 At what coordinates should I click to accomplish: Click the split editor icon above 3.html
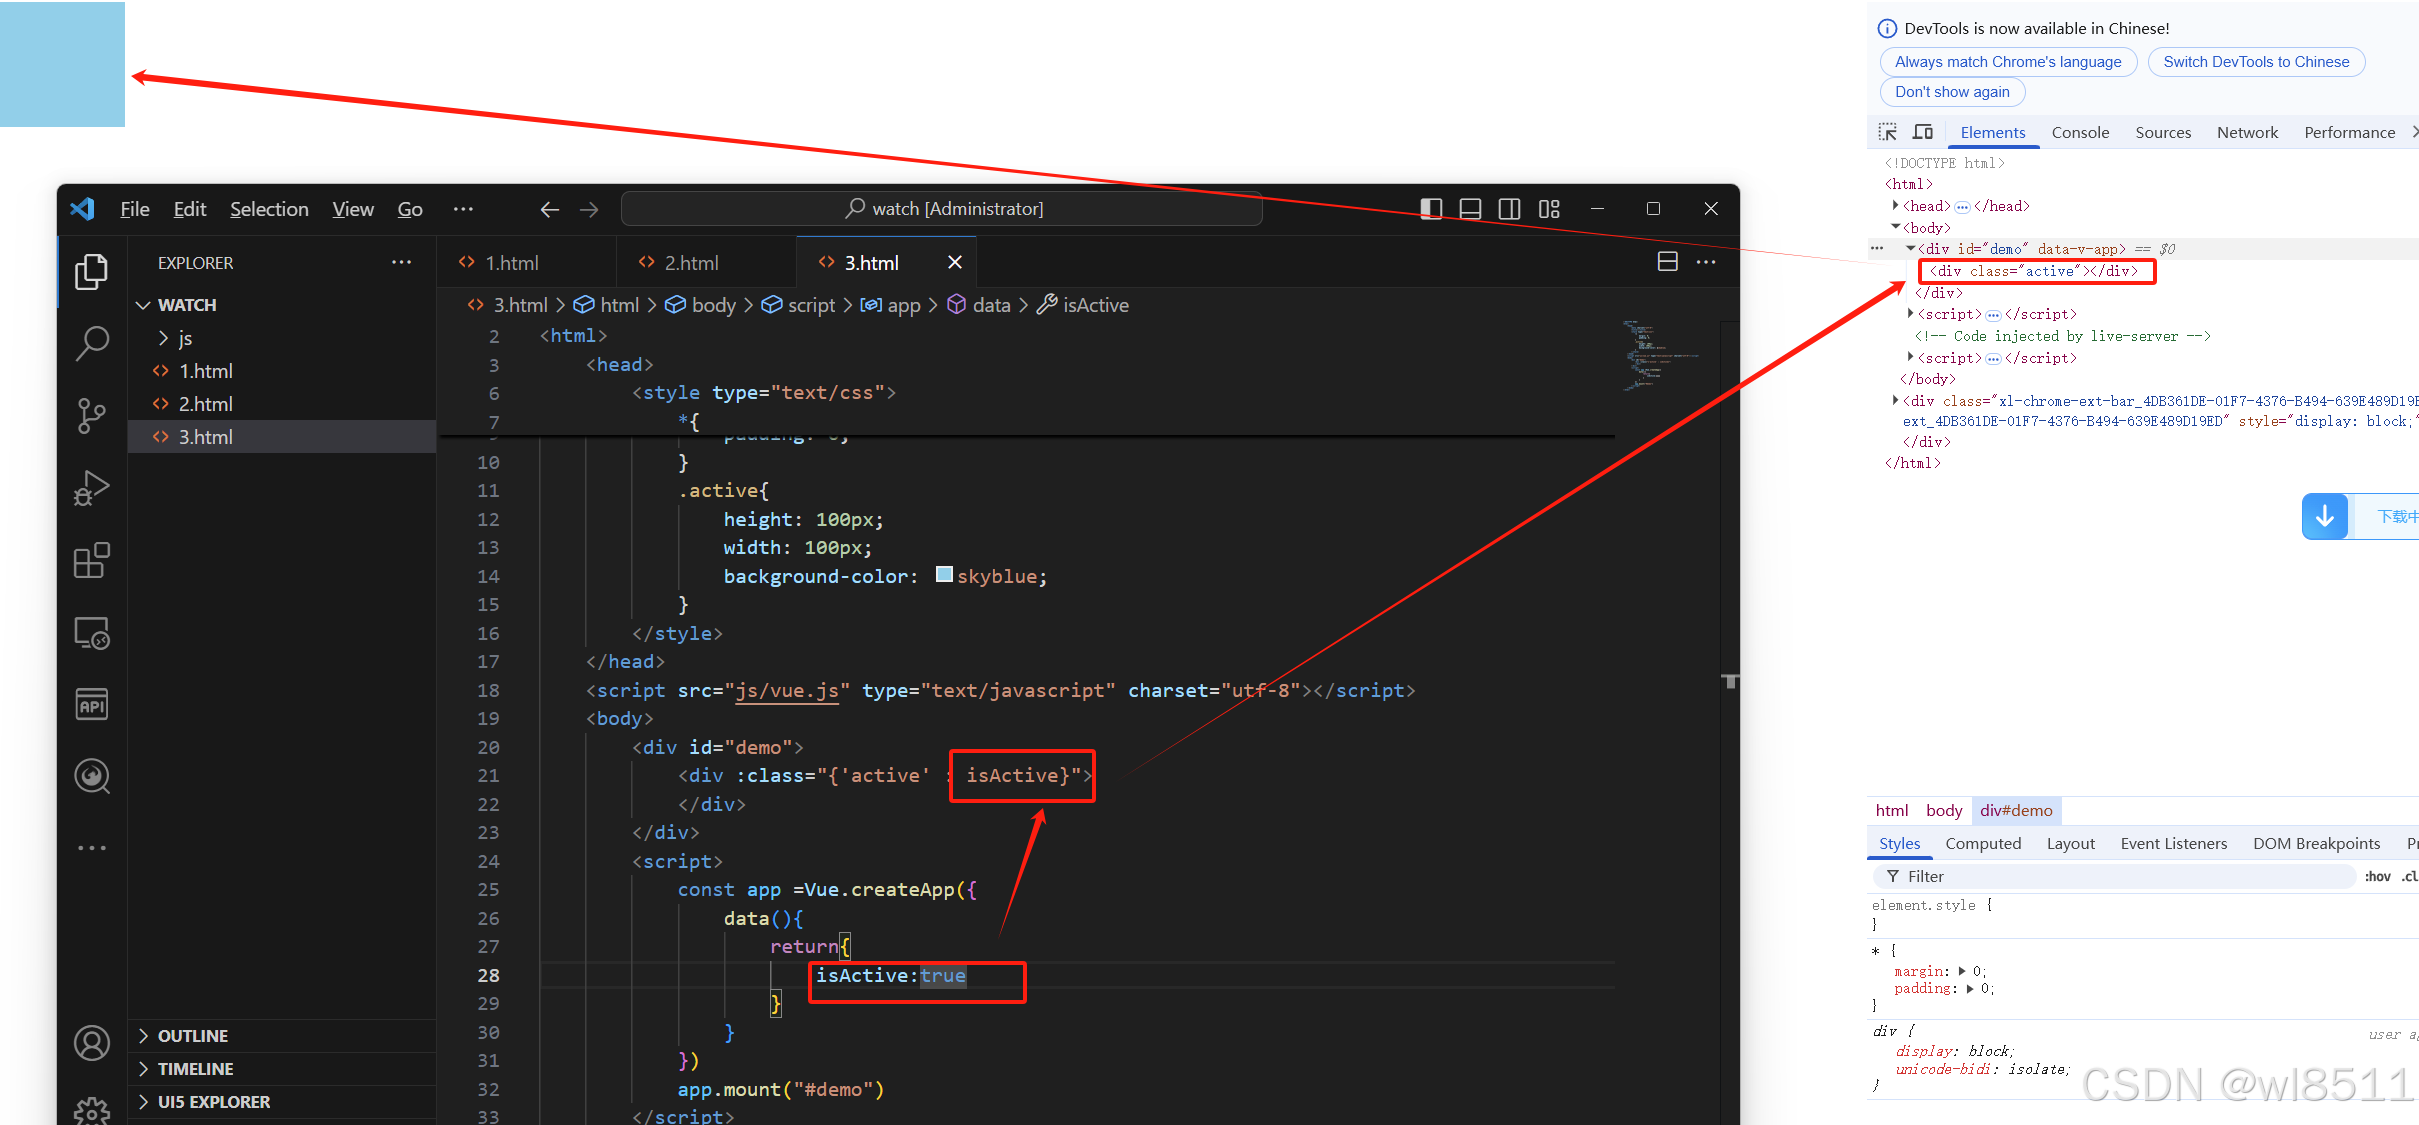click(1667, 261)
